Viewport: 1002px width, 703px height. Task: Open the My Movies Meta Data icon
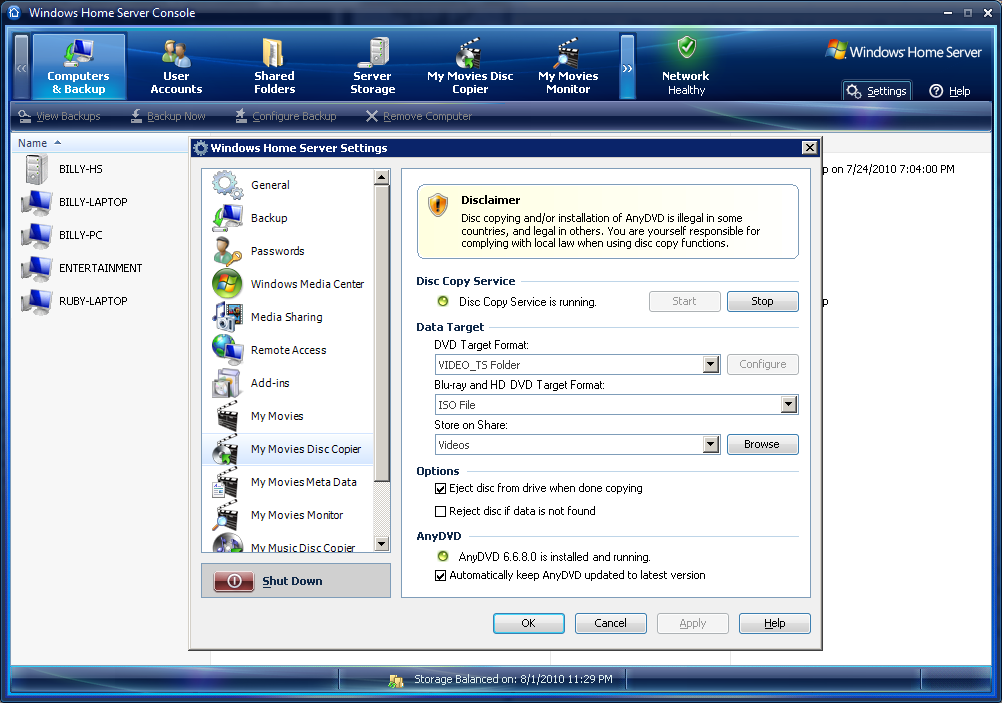227,482
